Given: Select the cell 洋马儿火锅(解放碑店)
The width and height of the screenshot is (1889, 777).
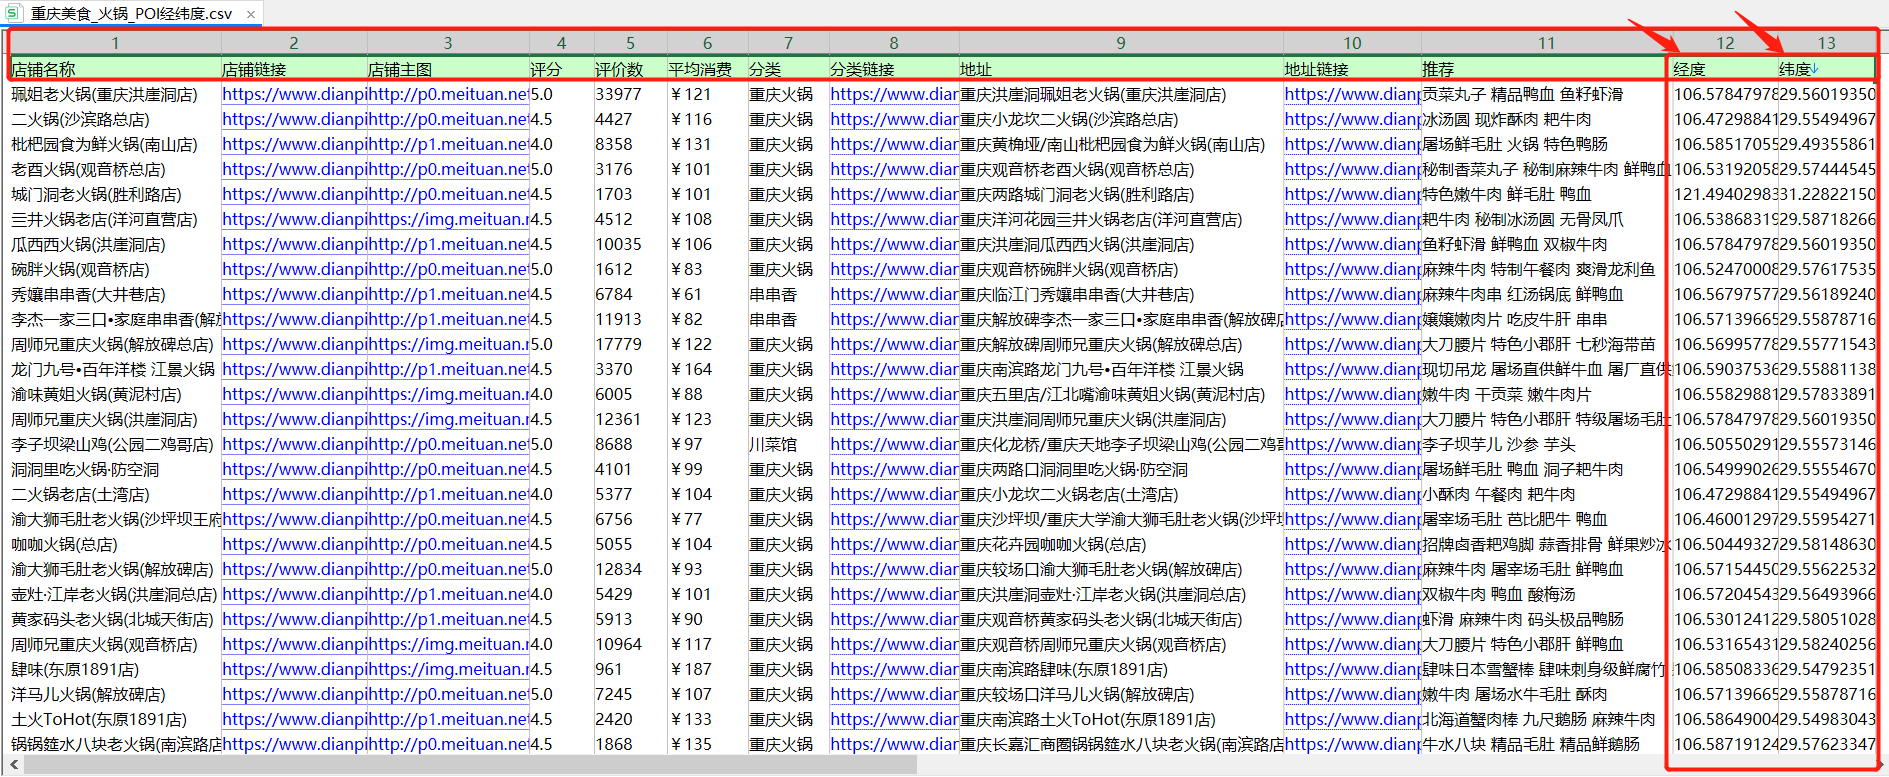Looking at the screenshot, I should (x=115, y=694).
